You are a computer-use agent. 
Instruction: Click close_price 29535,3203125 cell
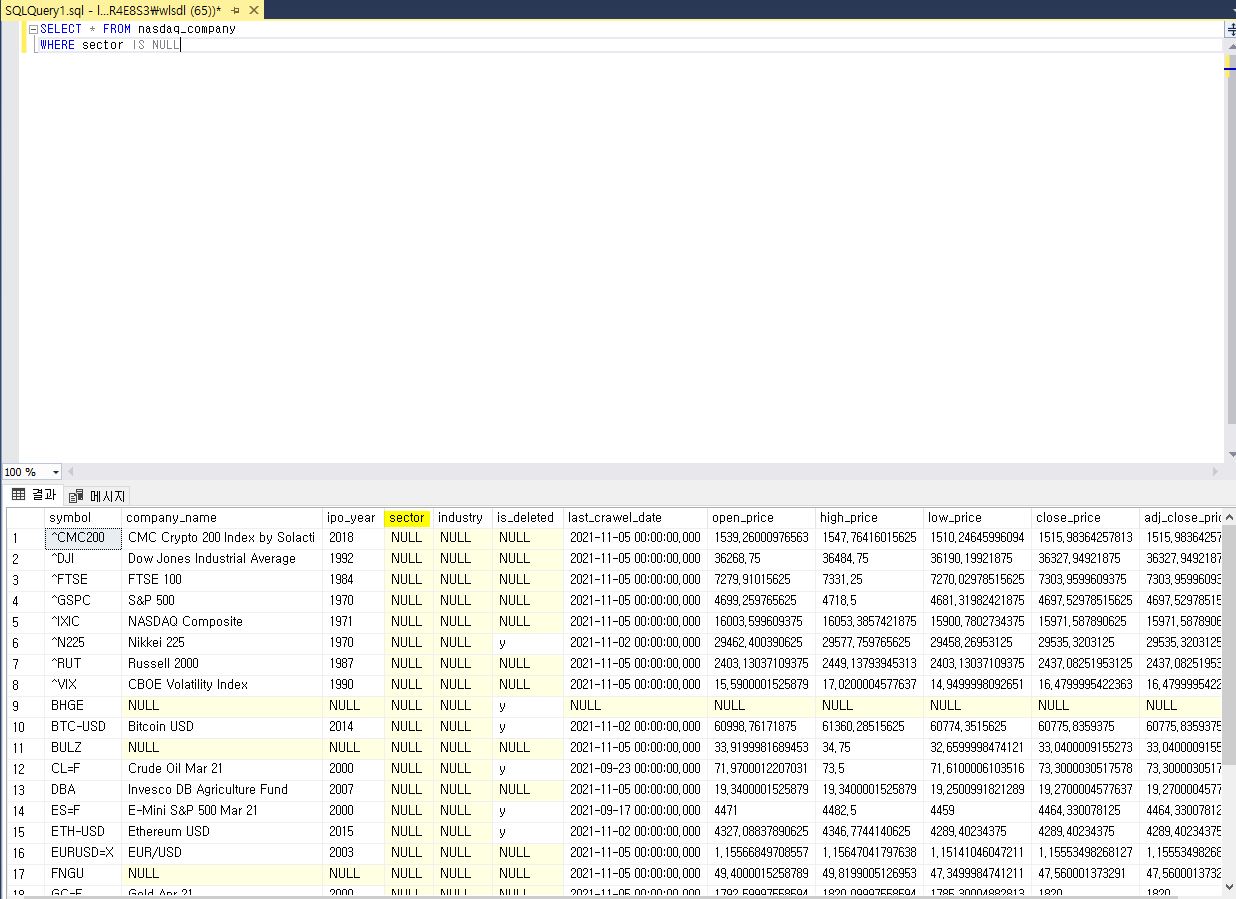[1085, 643]
